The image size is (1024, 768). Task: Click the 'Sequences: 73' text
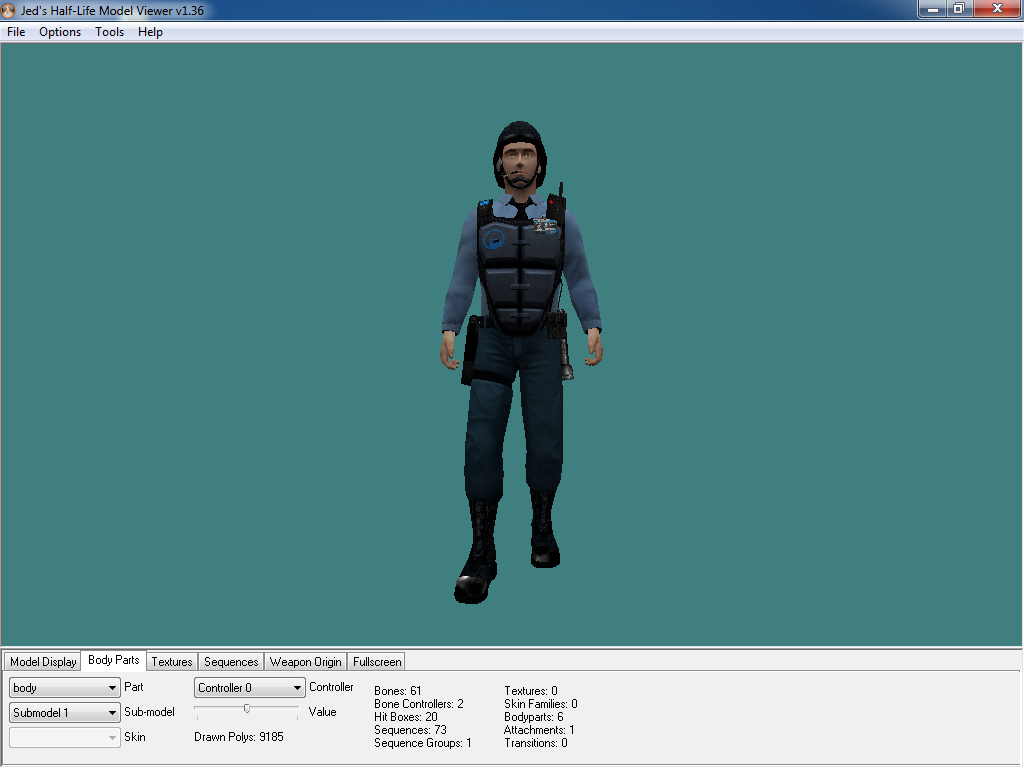(410, 730)
